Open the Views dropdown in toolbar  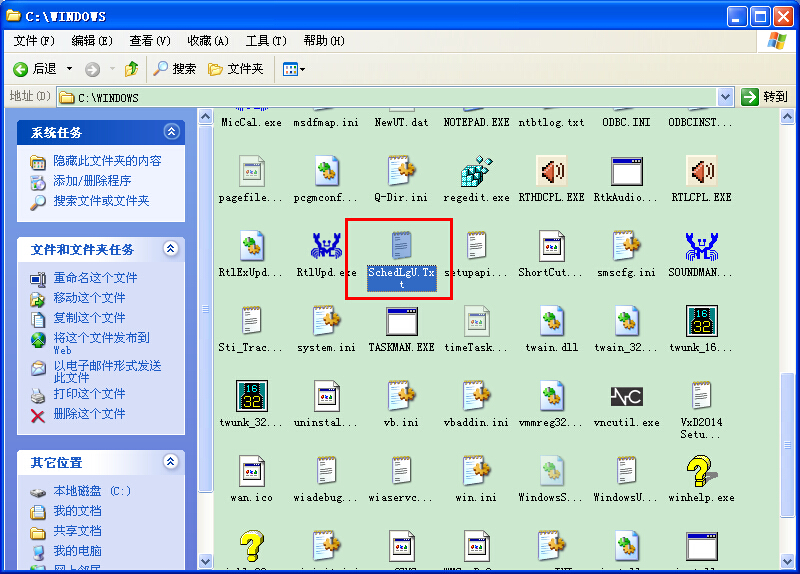pos(294,69)
